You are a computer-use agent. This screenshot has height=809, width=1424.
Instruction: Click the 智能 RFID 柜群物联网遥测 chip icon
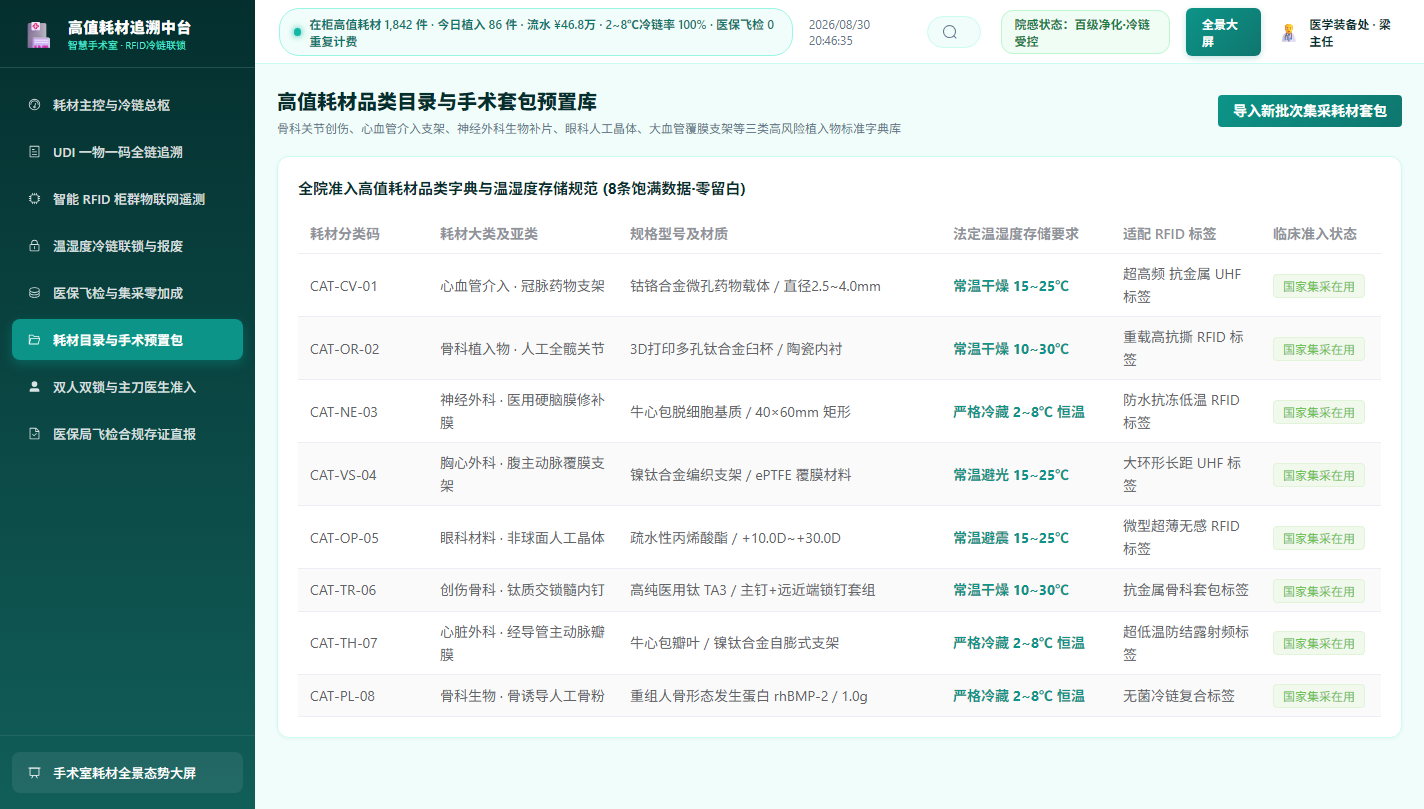pos(35,199)
